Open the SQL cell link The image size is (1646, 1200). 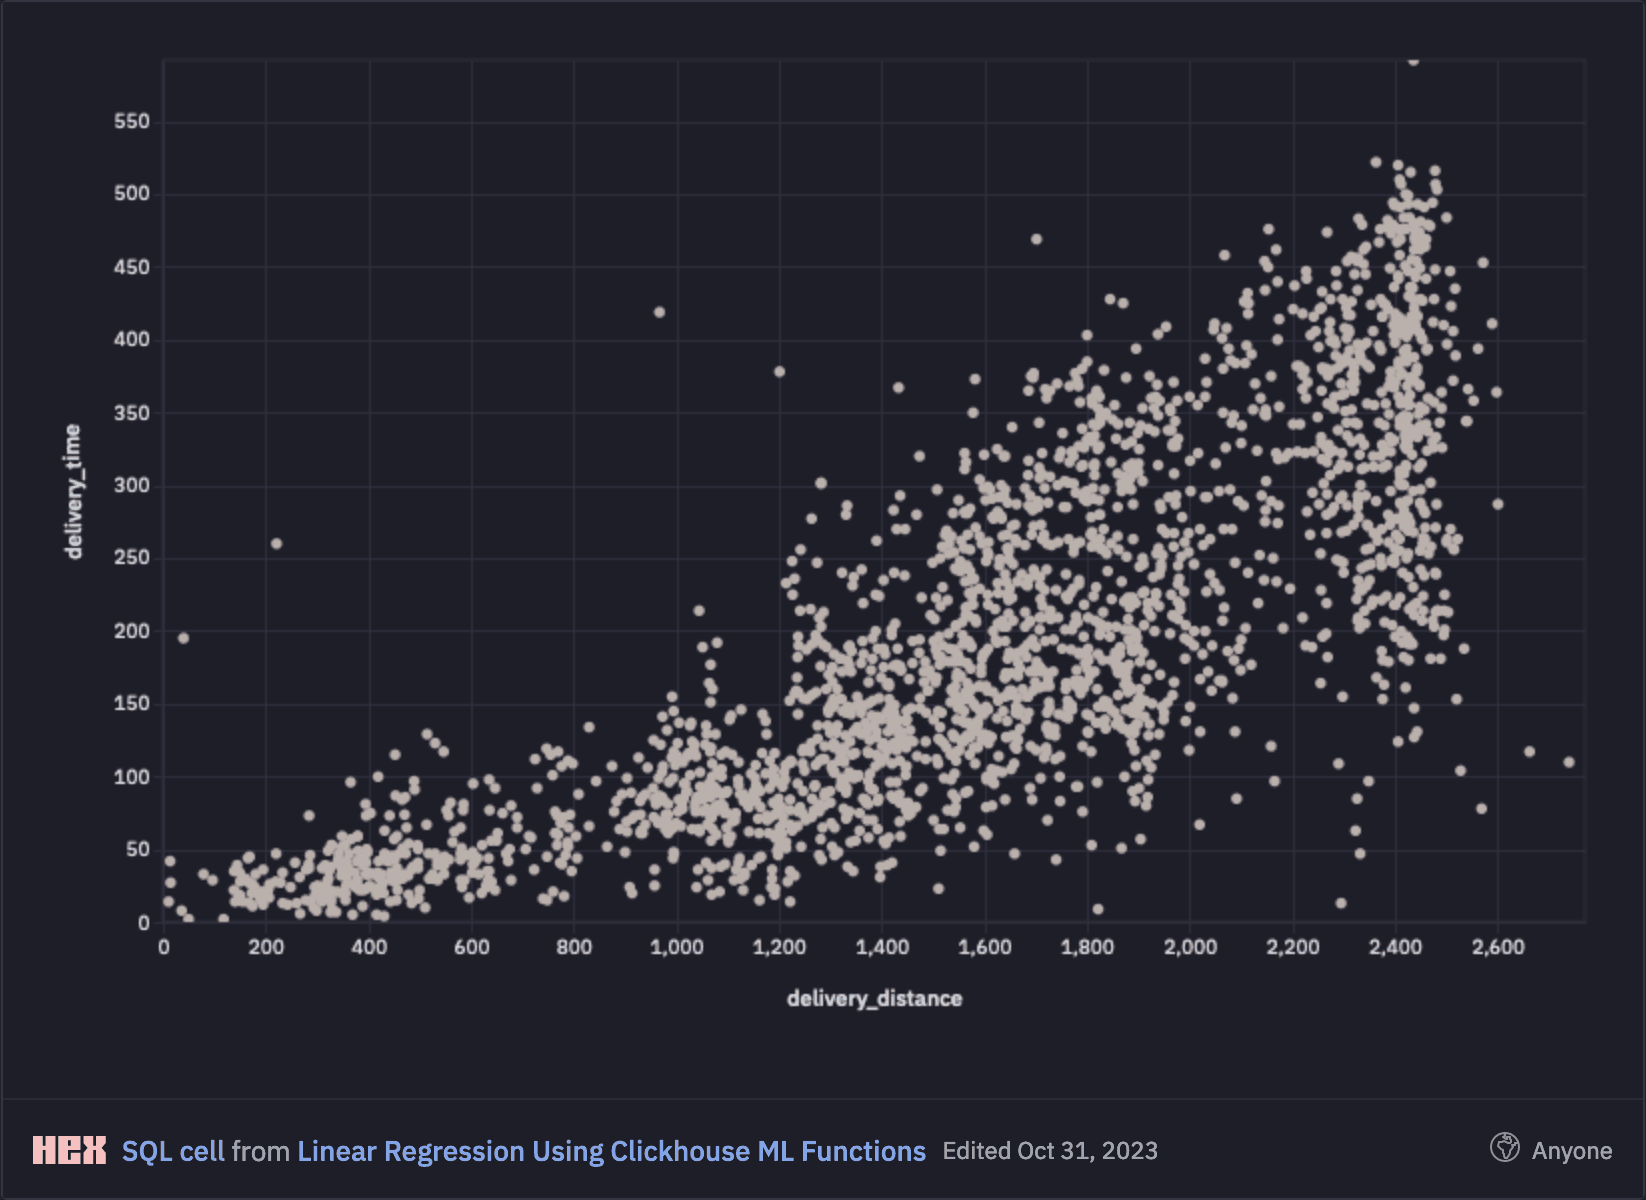pyautogui.click(x=173, y=1151)
